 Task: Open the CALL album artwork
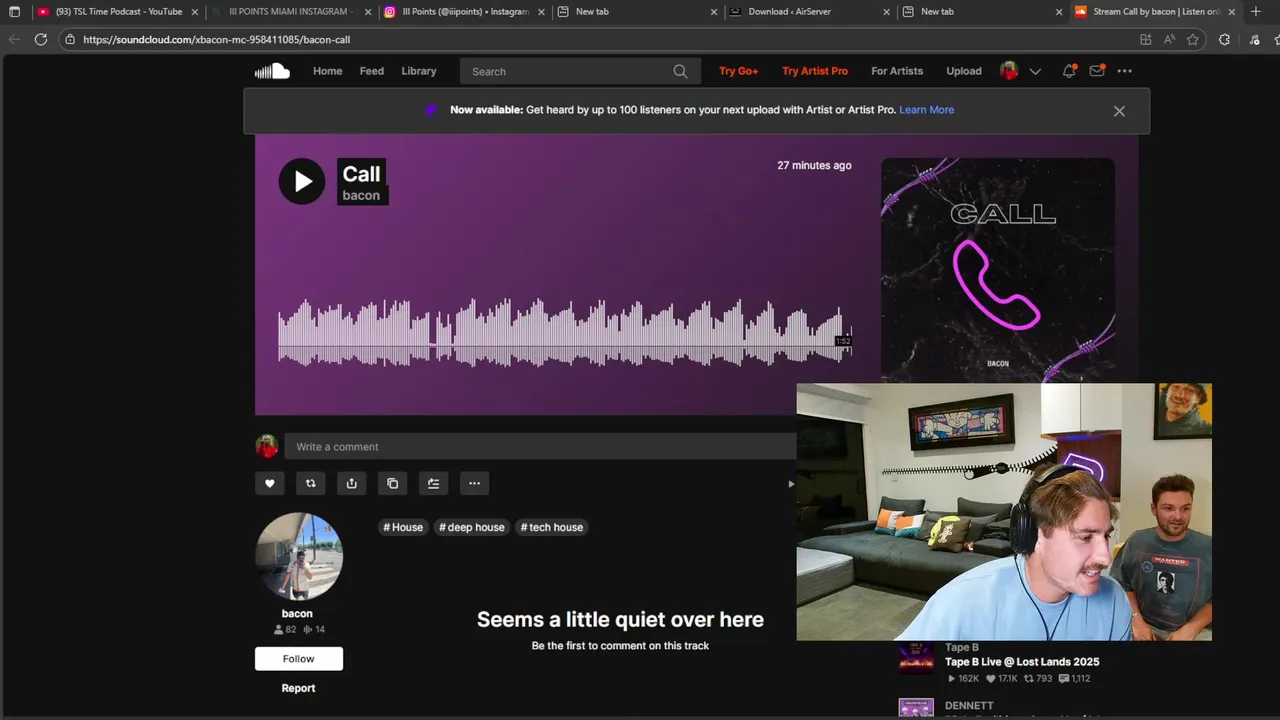(x=997, y=270)
